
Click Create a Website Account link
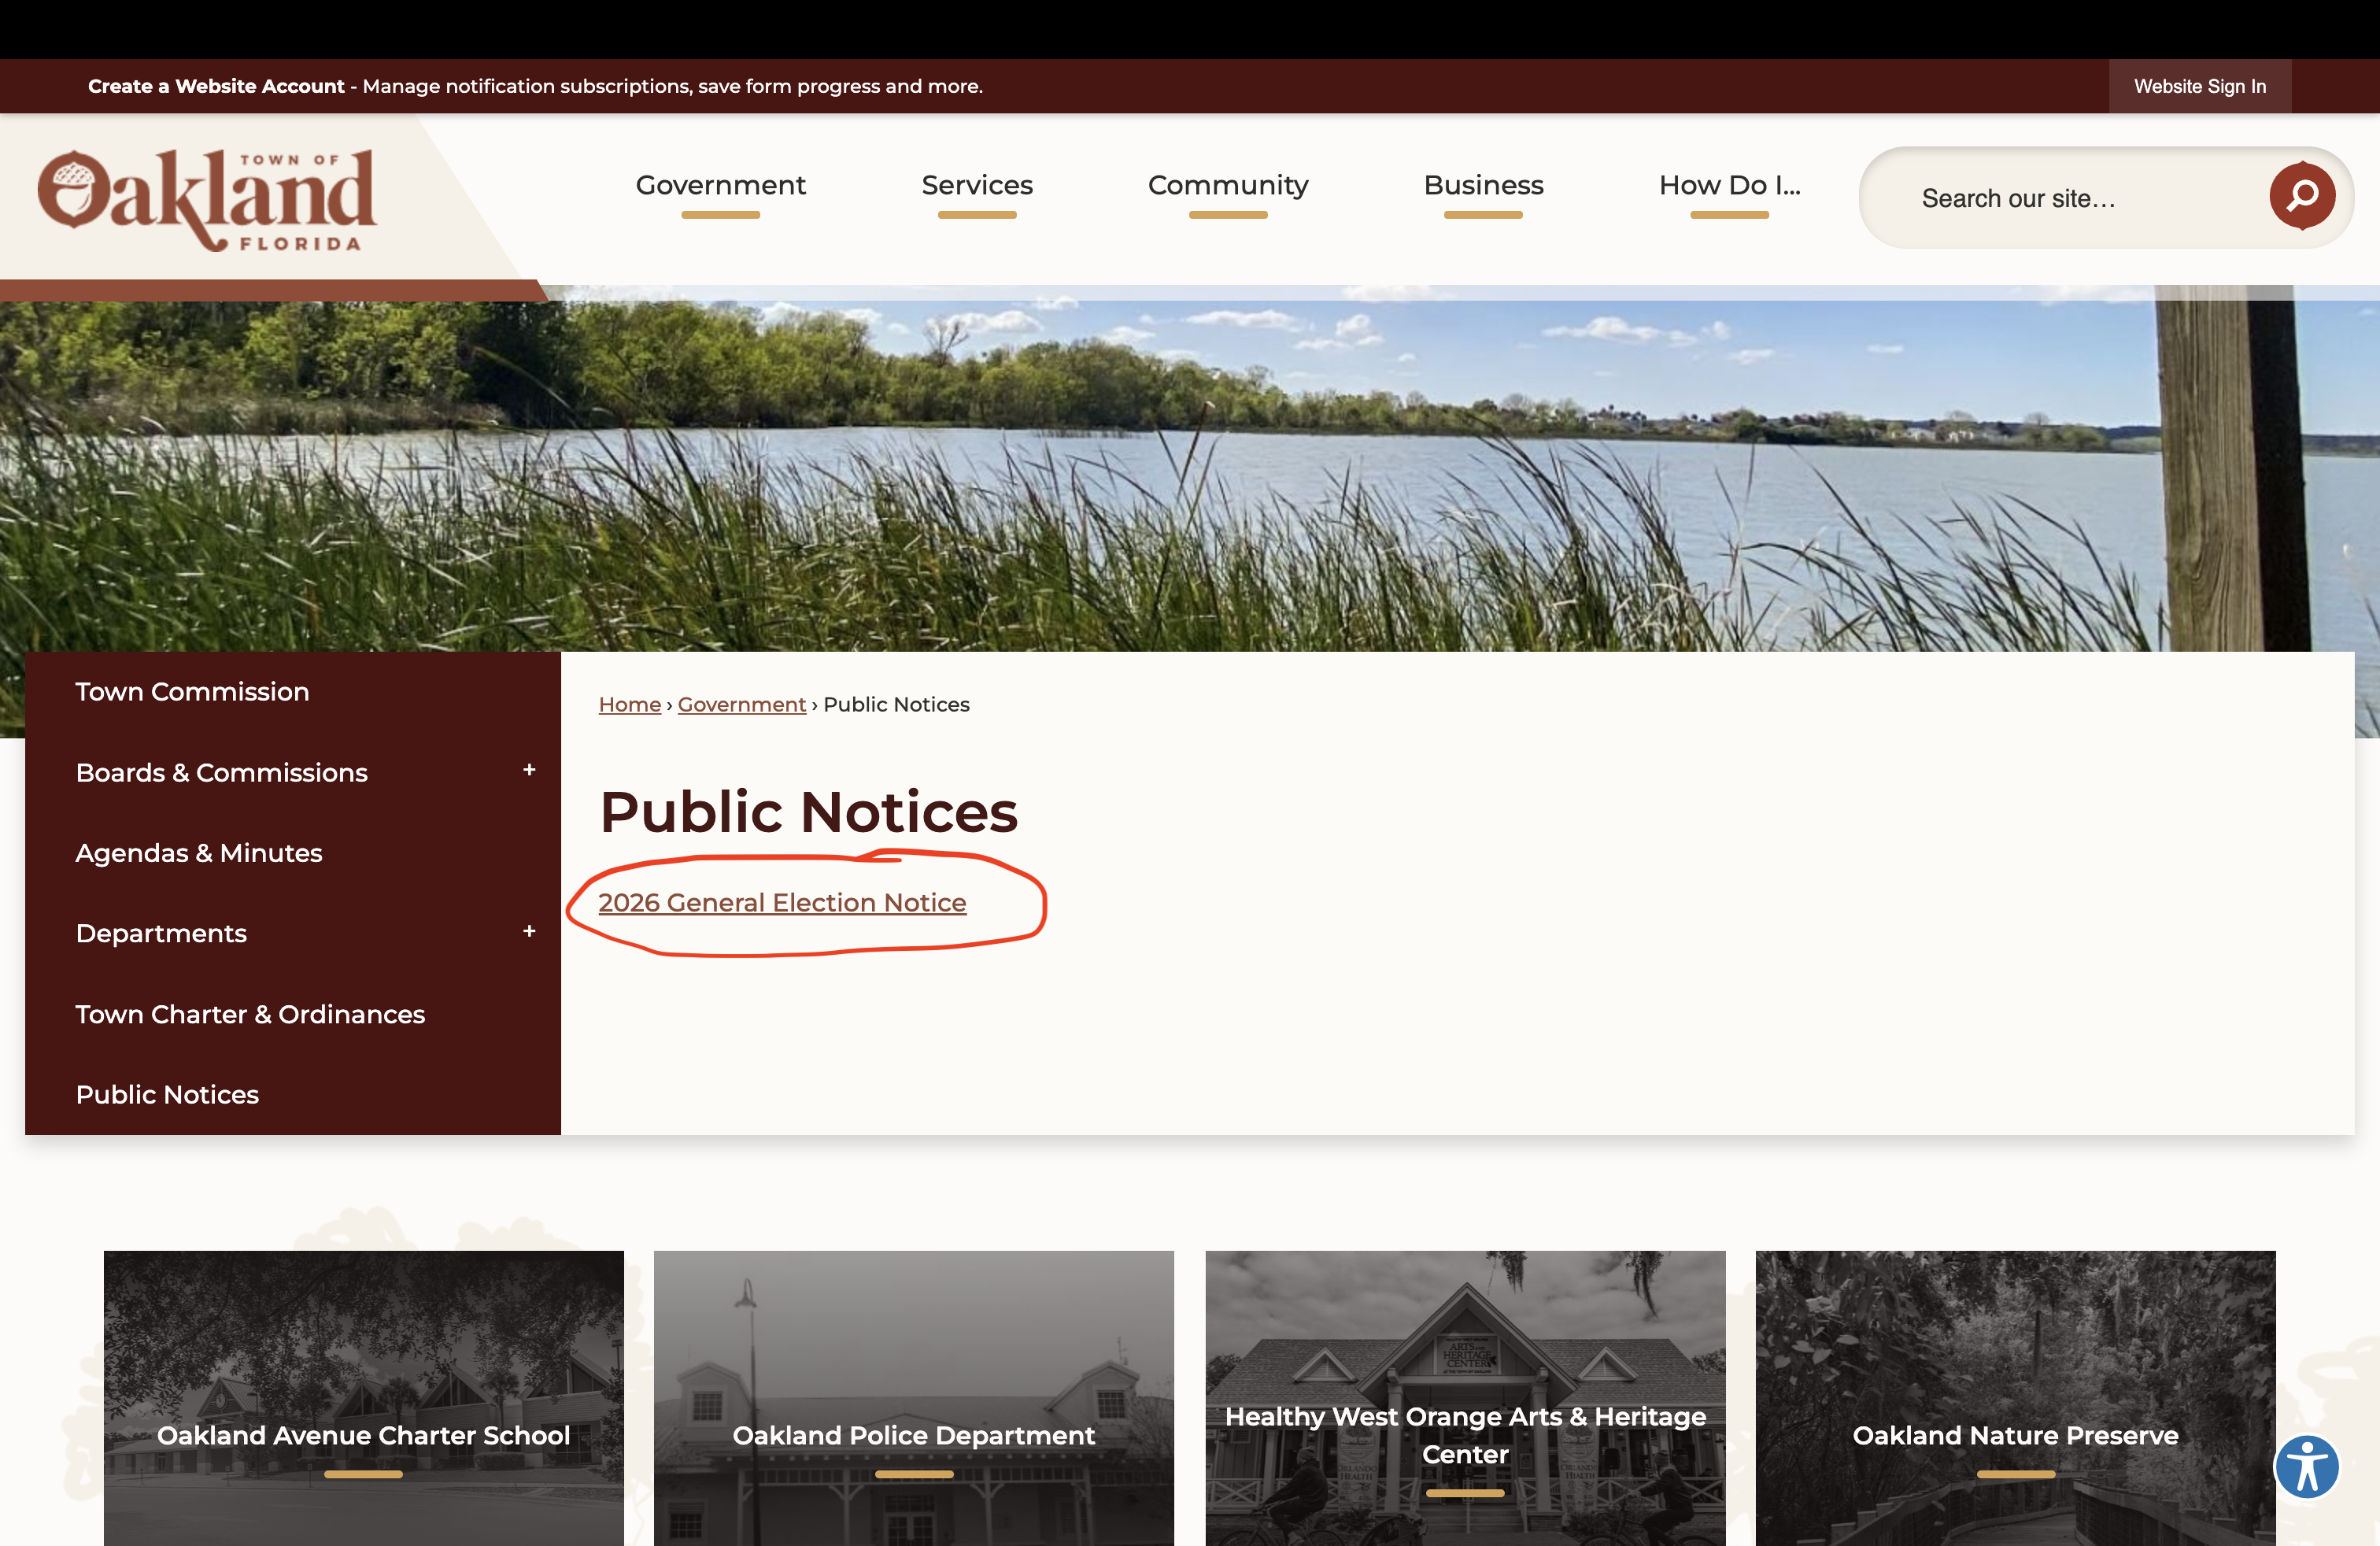tap(216, 86)
